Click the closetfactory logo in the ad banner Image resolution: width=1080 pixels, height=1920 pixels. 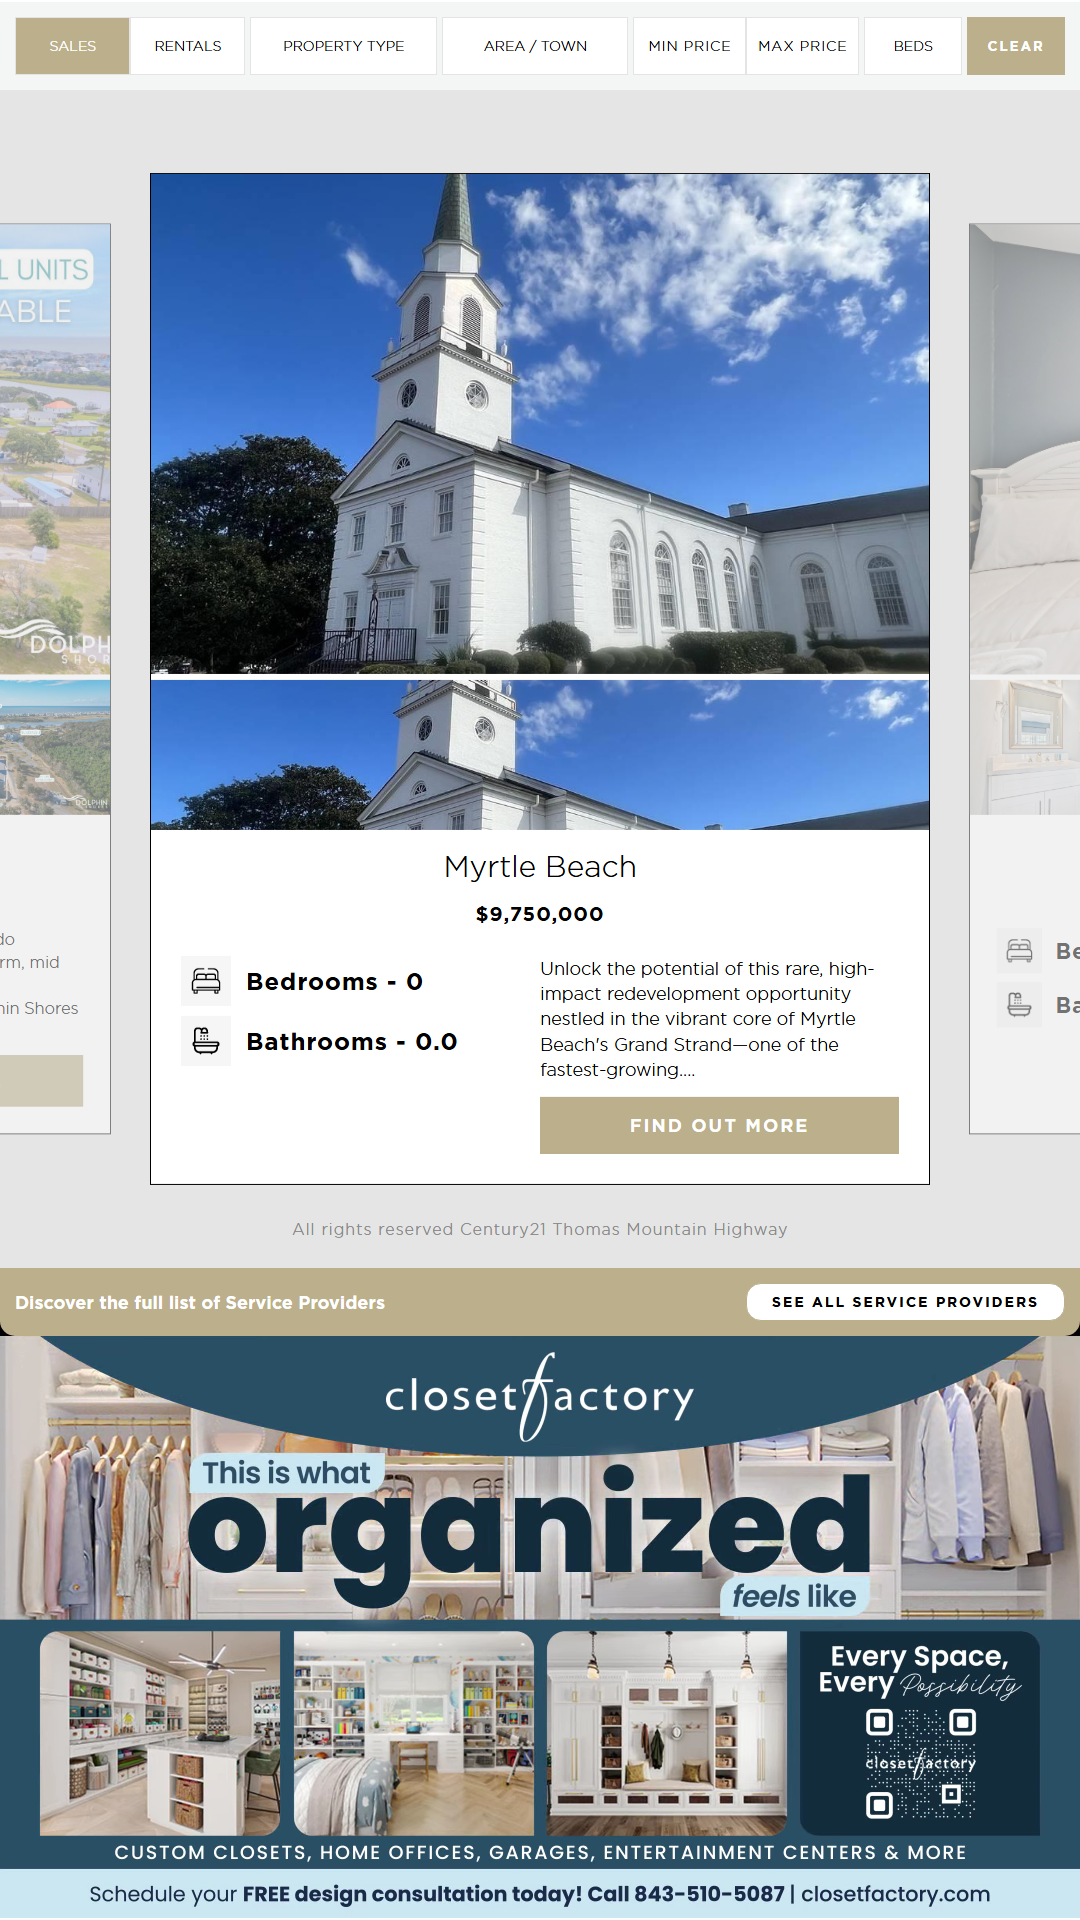(x=540, y=1396)
